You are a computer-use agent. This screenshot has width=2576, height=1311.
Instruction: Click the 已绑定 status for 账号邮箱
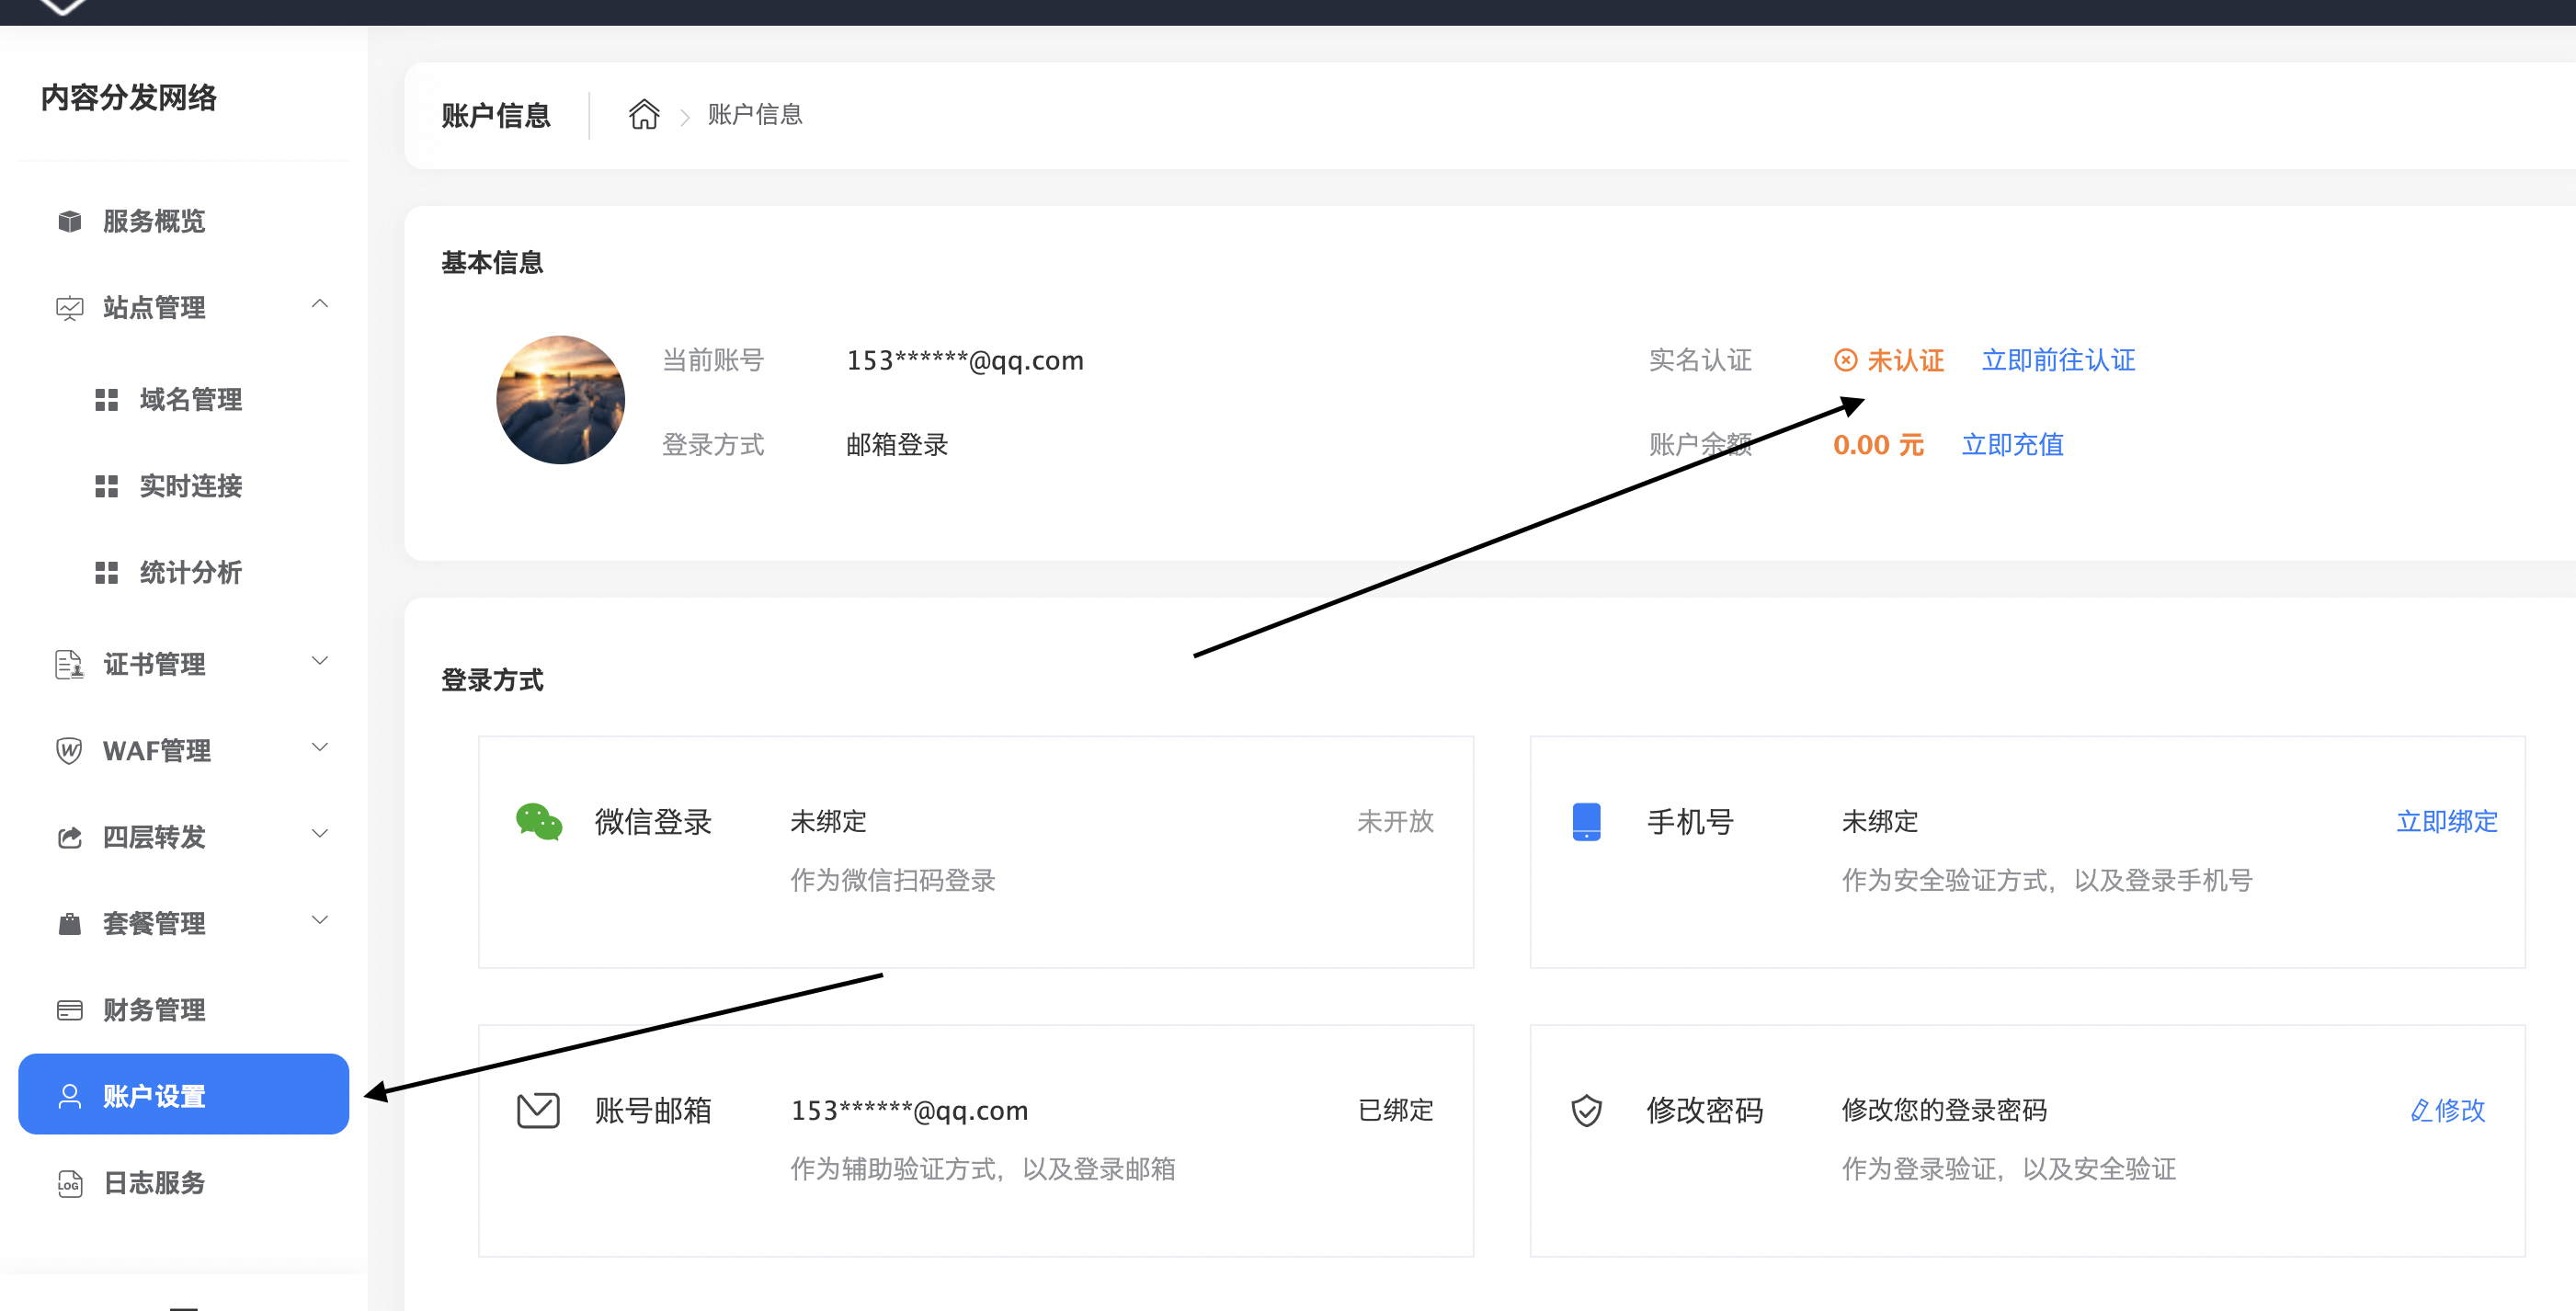[x=1395, y=1110]
